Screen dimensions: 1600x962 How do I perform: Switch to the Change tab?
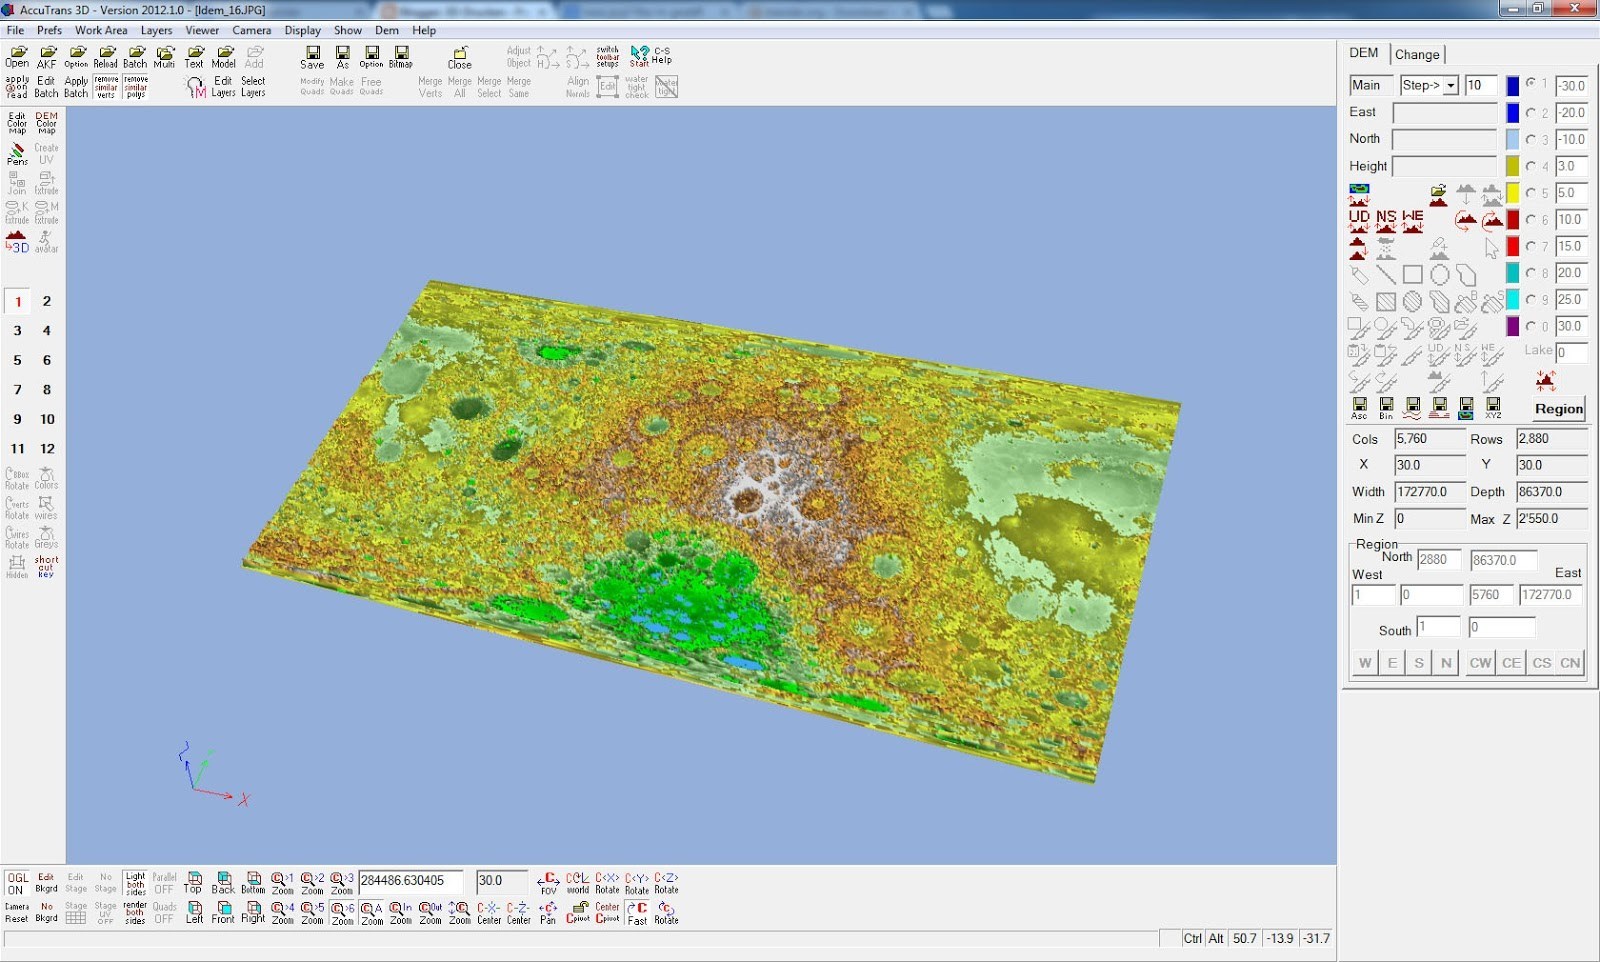[1417, 54]
